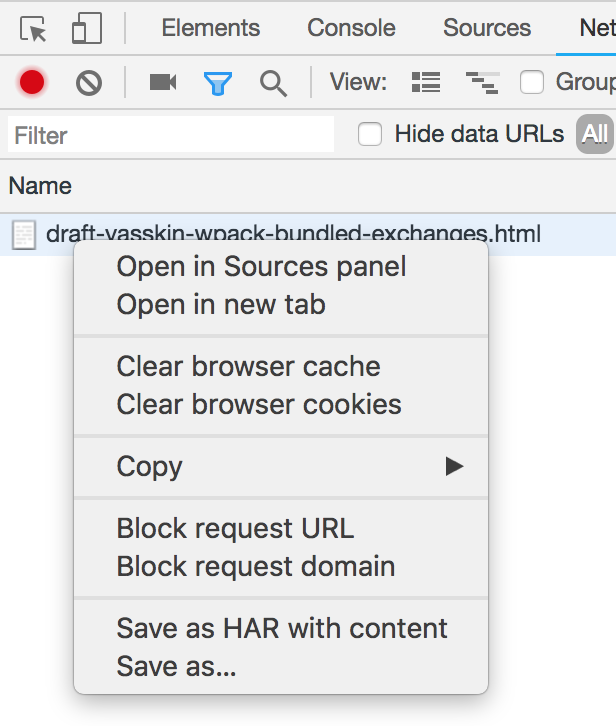Toggle the filter funnel icon

coord(218,83)
